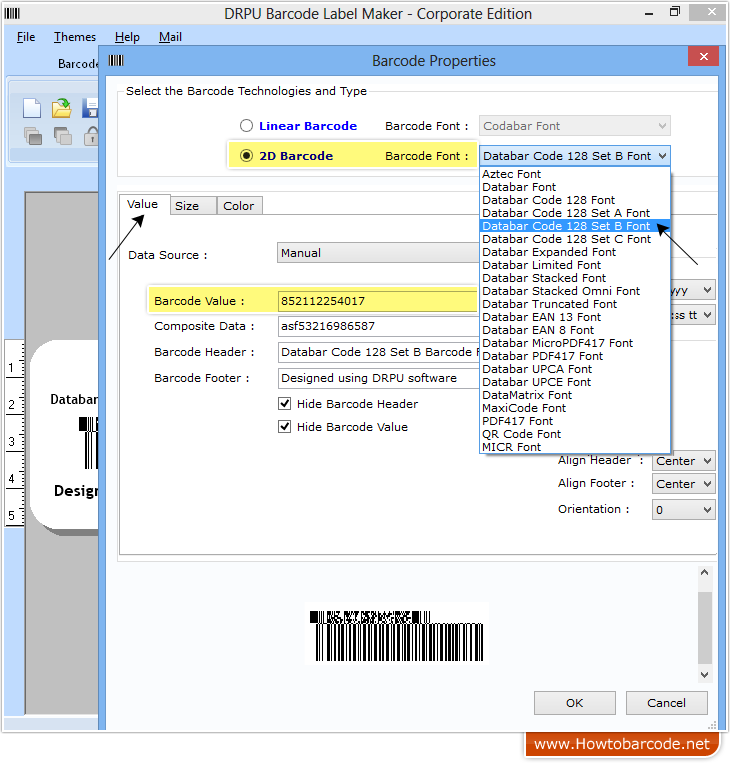This screenshot has width=730, height=763.
Task: Open the Align Header dropdown
Action: [x=683, y=461]
